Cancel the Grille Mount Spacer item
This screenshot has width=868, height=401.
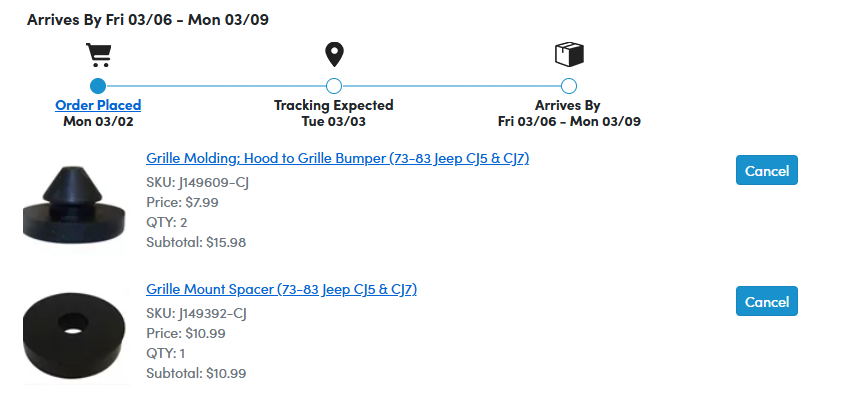pyautogui.click(x=767, y=301)
